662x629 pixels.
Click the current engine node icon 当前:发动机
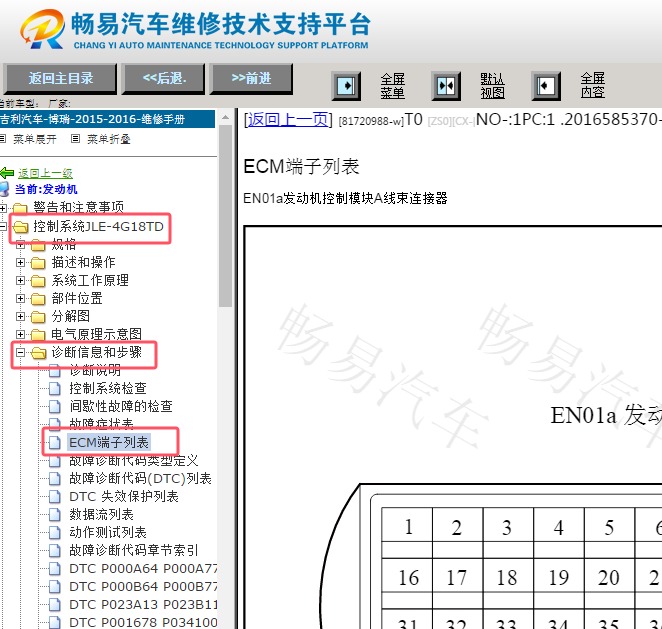[4, 189]
